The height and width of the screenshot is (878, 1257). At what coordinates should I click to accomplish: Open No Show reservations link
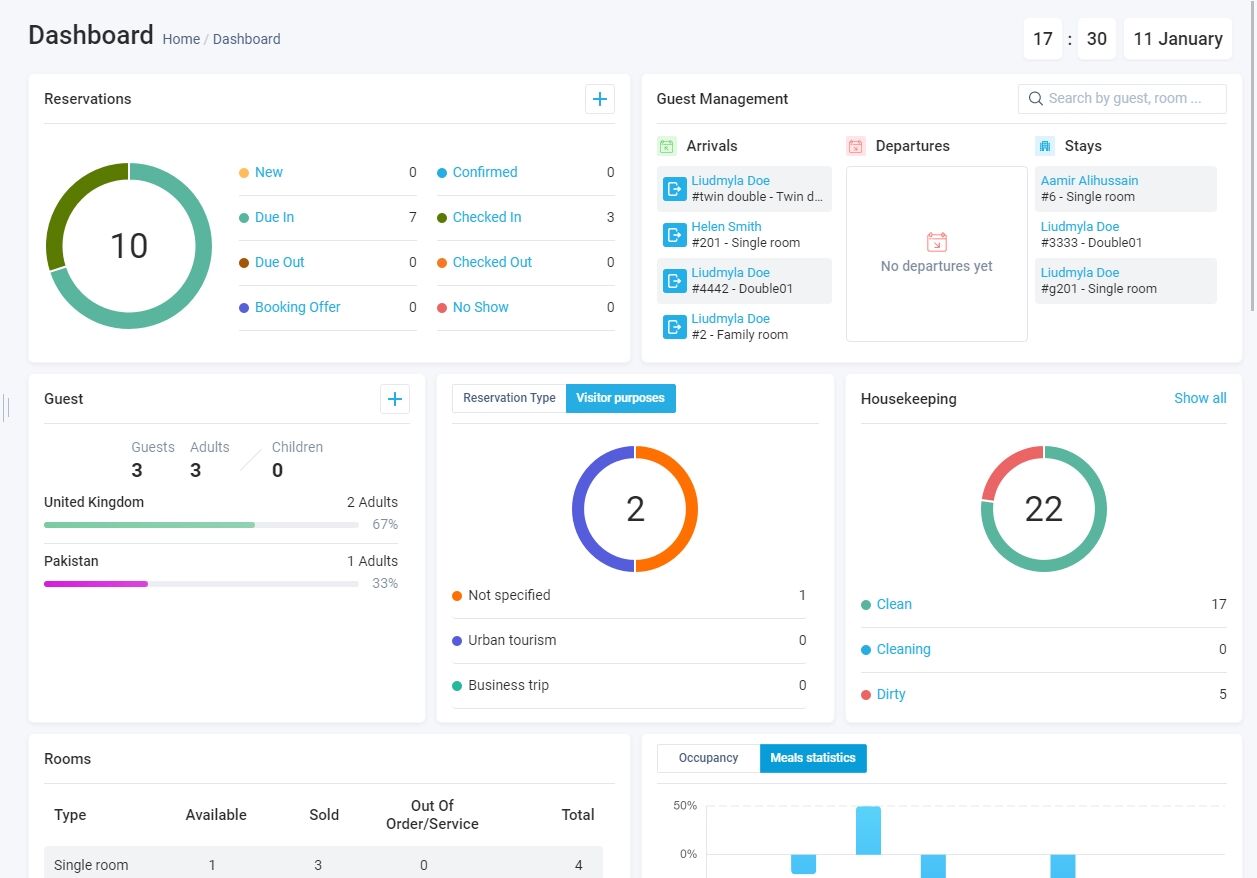coord(480,307)
